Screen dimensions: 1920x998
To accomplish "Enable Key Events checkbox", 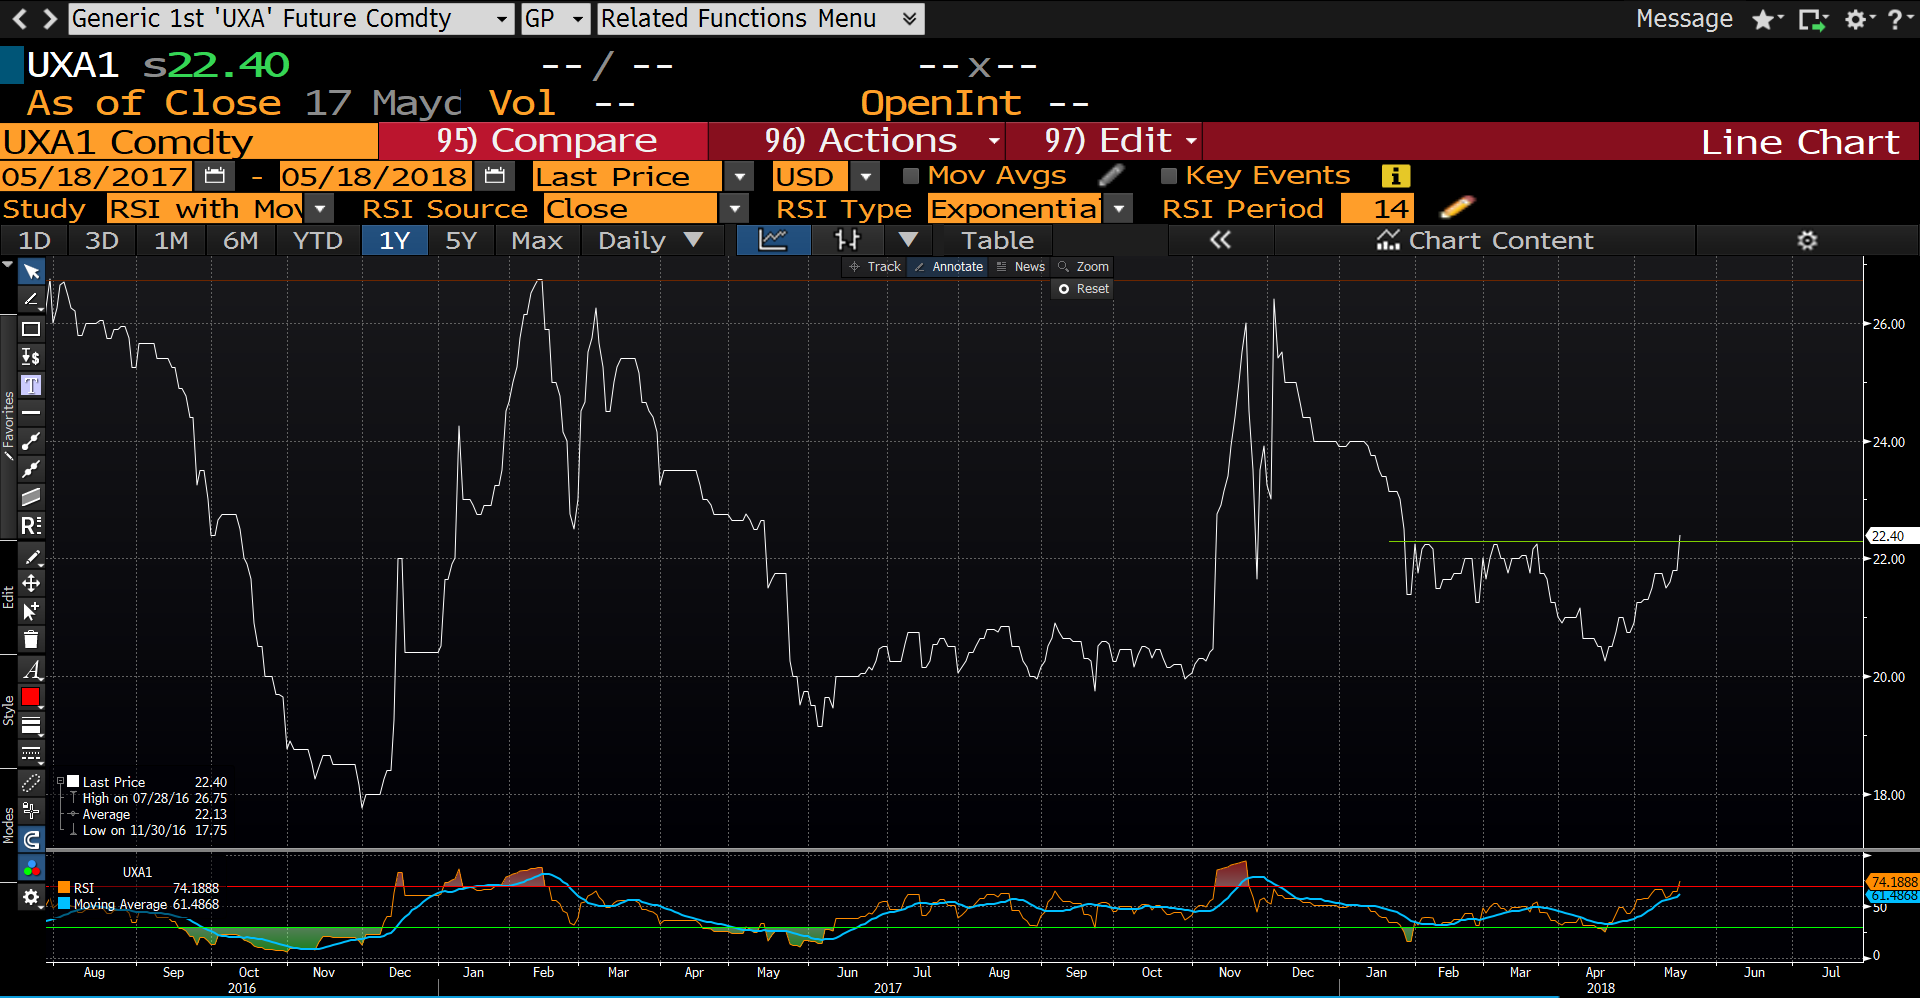I will 1168,176.
